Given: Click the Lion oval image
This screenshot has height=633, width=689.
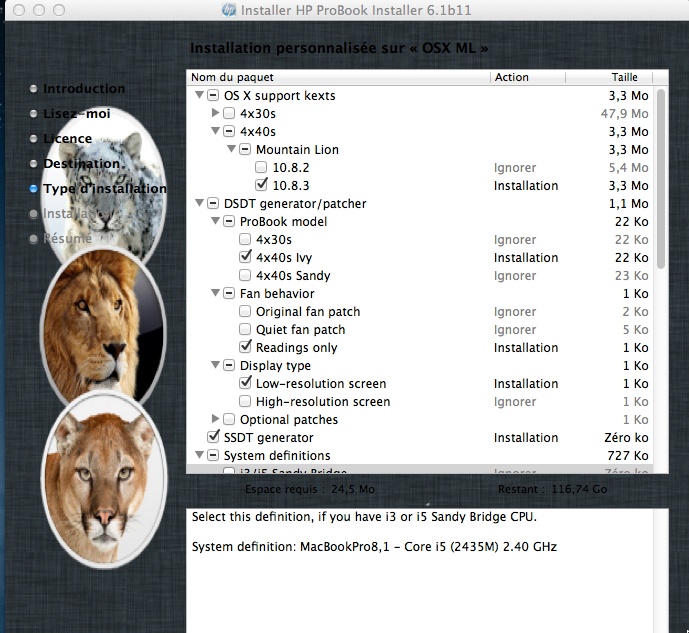Looking at the screenshot, I should coord(103,327).
